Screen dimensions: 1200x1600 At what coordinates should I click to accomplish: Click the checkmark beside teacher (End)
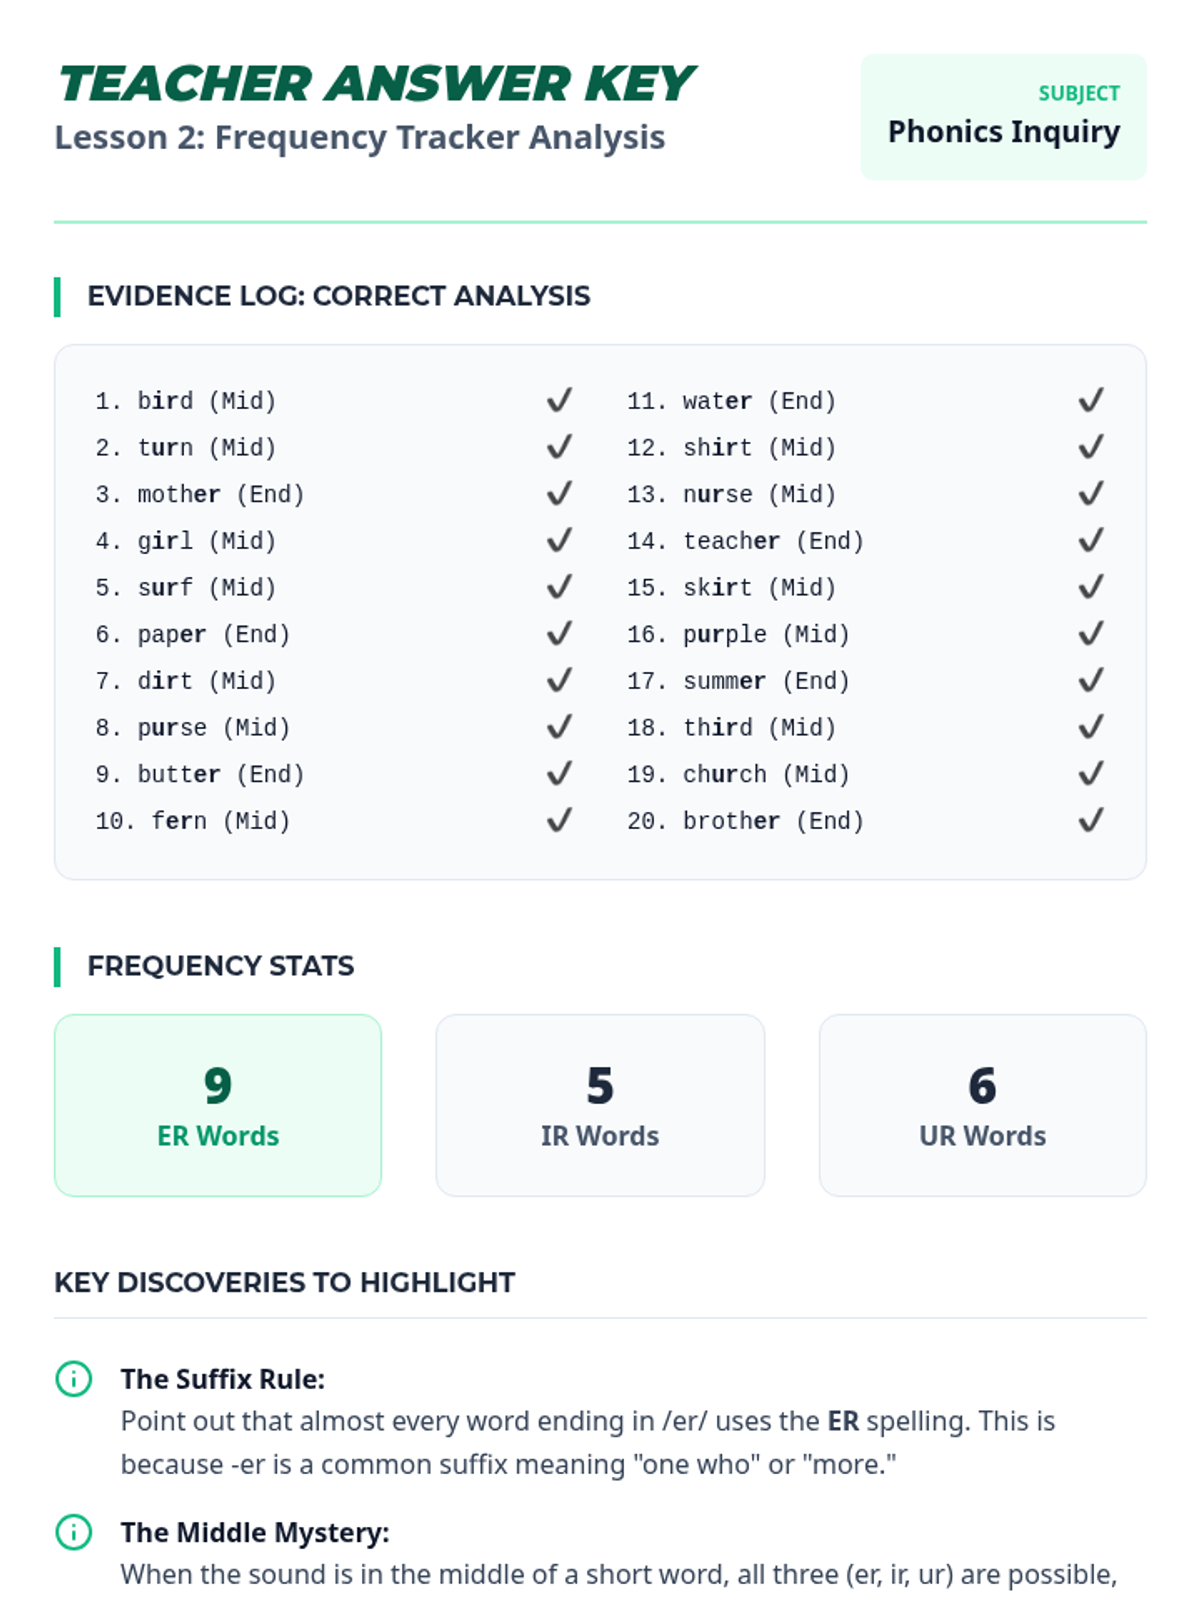click(1091, 541)
